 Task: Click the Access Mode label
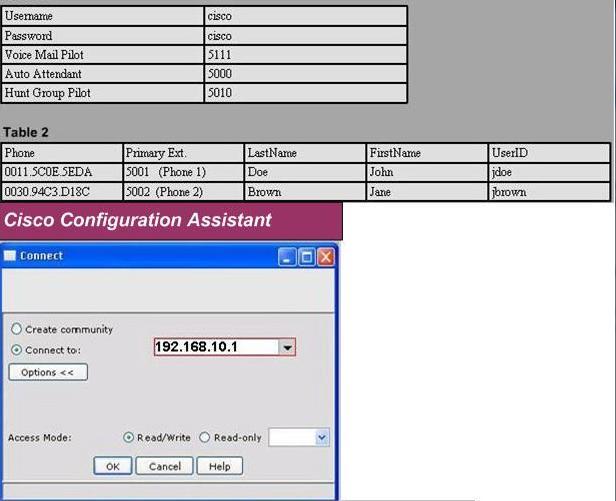[x=40, y=438]
